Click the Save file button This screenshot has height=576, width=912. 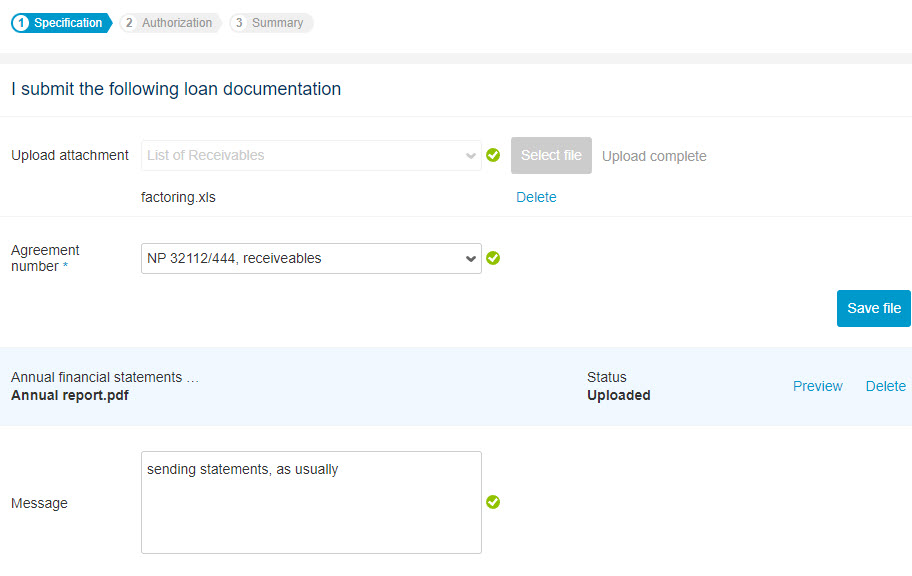coord(874,308)
